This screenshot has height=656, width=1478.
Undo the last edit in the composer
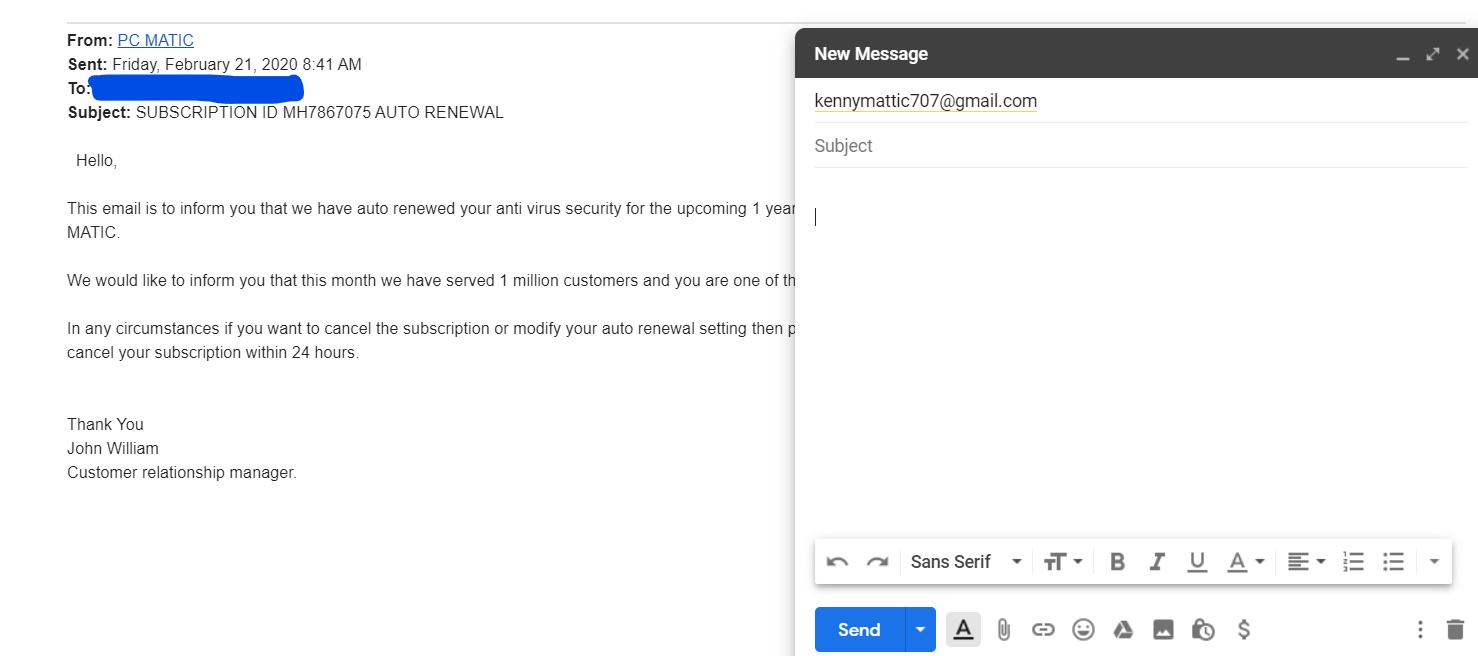coord(838,562)
